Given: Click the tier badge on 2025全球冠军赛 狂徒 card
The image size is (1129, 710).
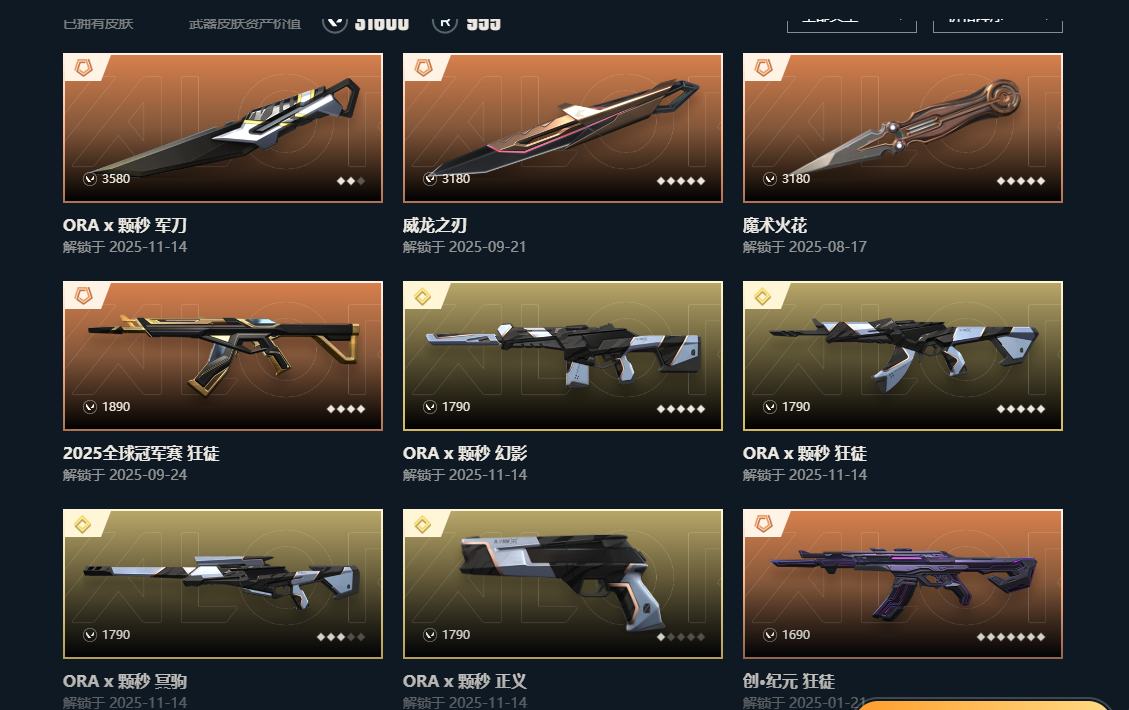Looking at the screenshot, I should tap(84, 296).
